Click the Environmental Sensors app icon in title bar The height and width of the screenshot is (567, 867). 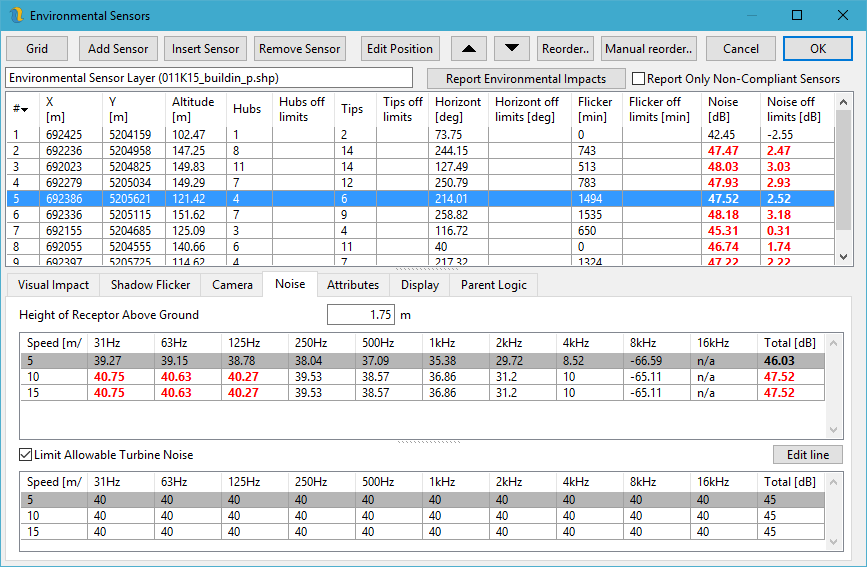tap(15, 16)
